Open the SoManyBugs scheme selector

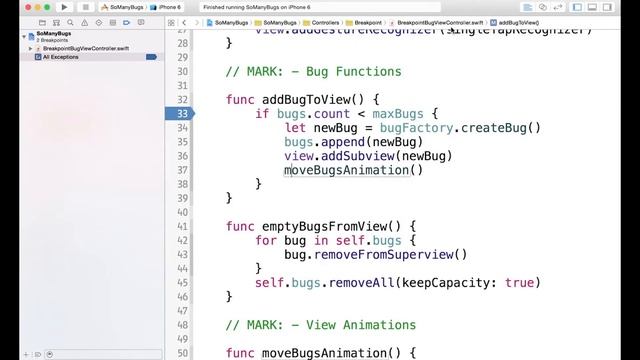122,7
